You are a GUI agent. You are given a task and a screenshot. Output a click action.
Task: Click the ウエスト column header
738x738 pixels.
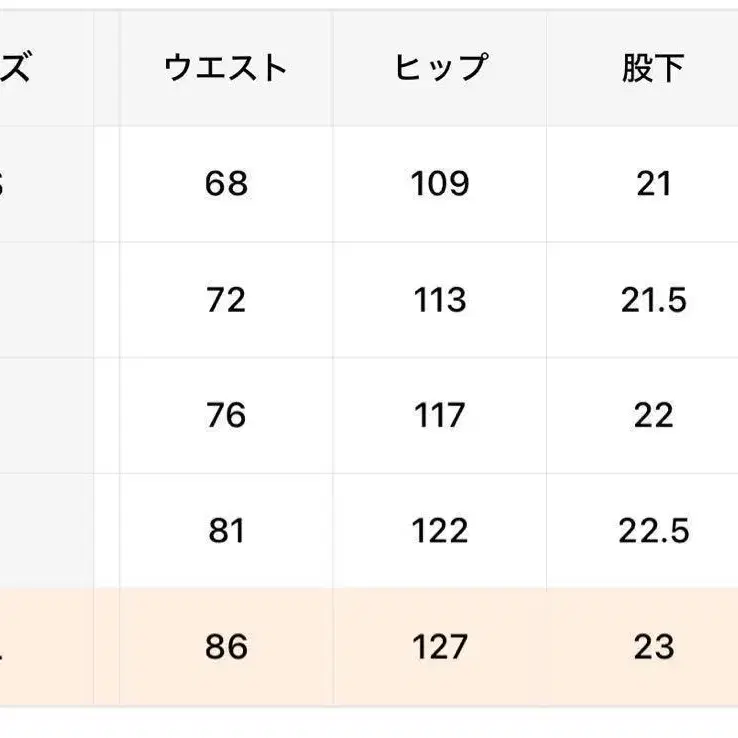[226, 68]
